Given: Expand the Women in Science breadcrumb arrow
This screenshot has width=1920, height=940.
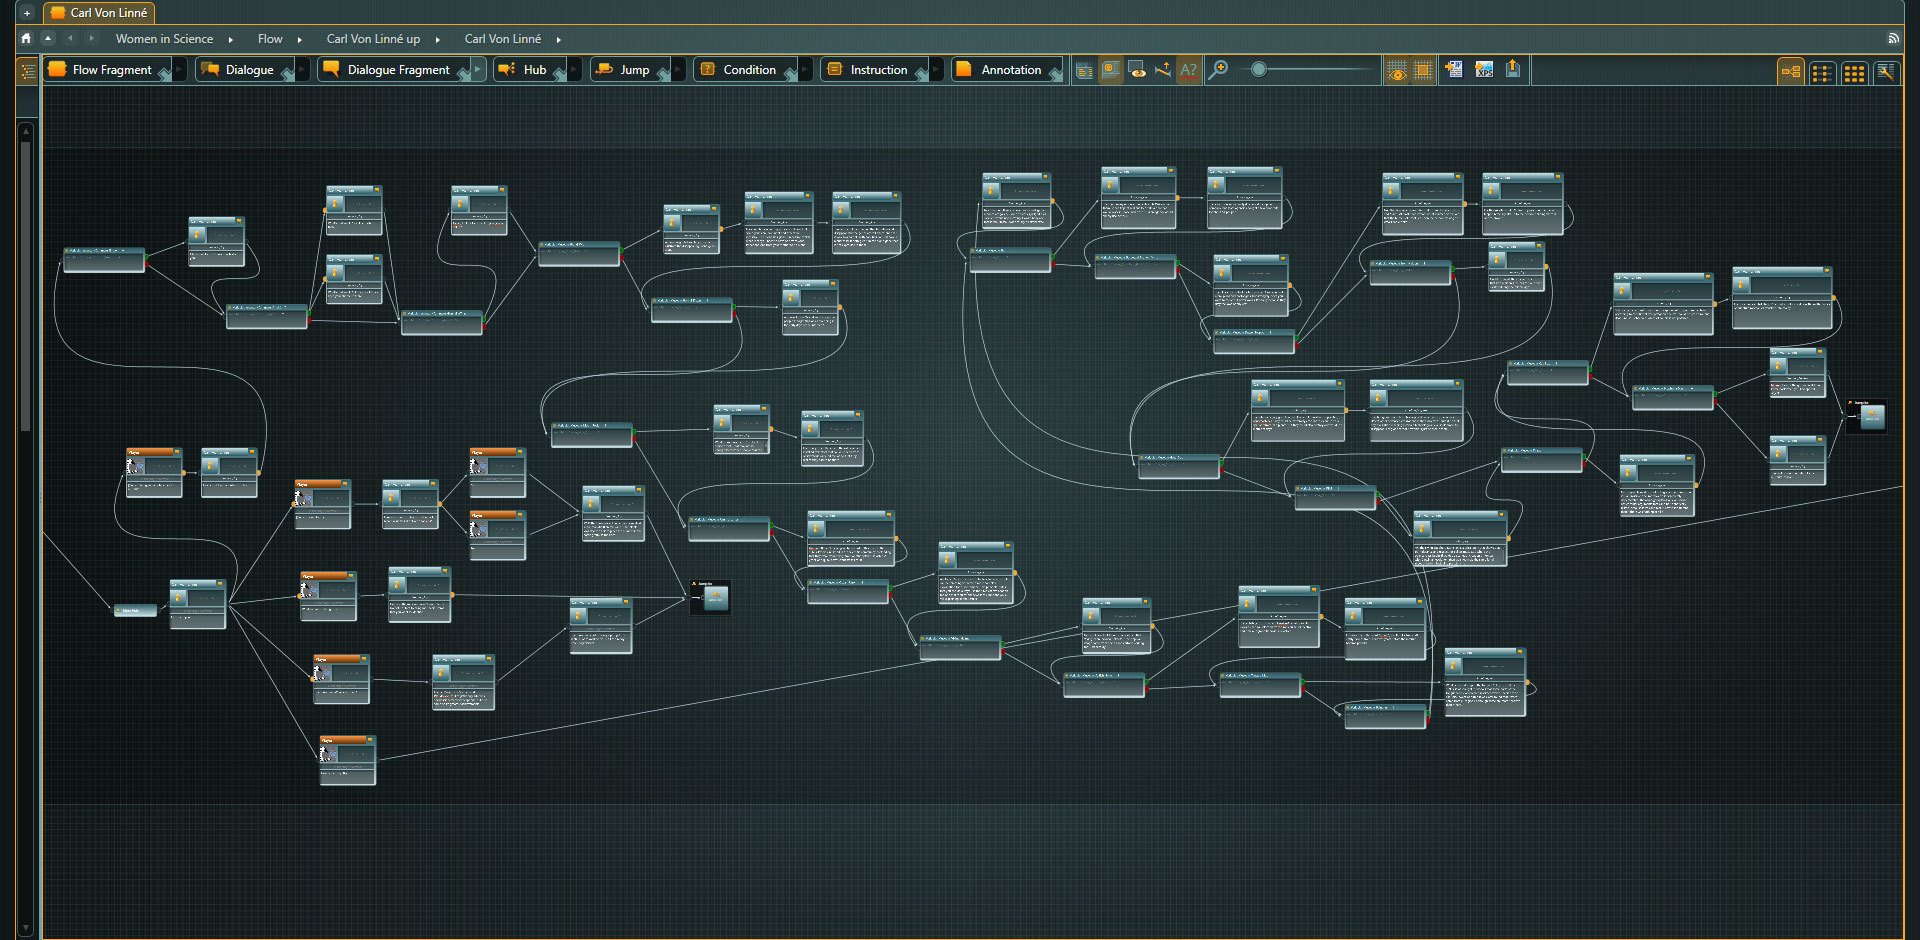Looking at the screenshot, I should pos(231,39).
